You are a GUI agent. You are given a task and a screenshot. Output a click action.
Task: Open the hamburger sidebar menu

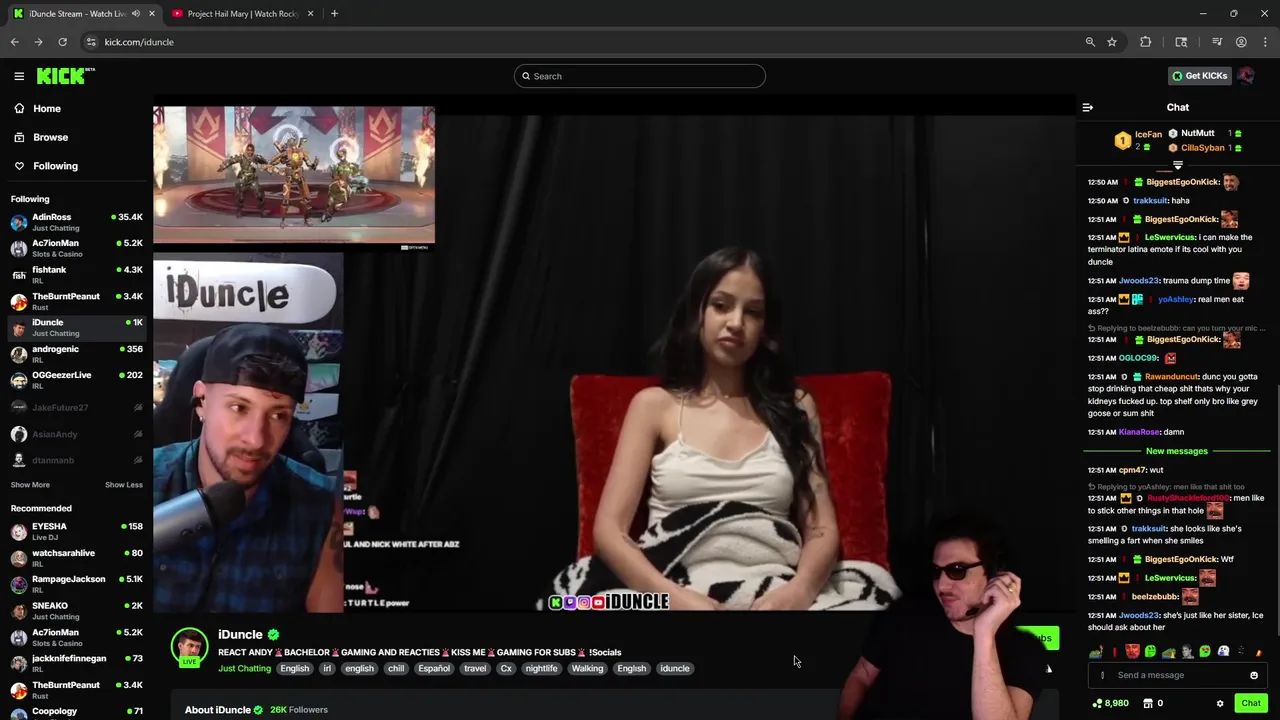(x=19, y=76)
